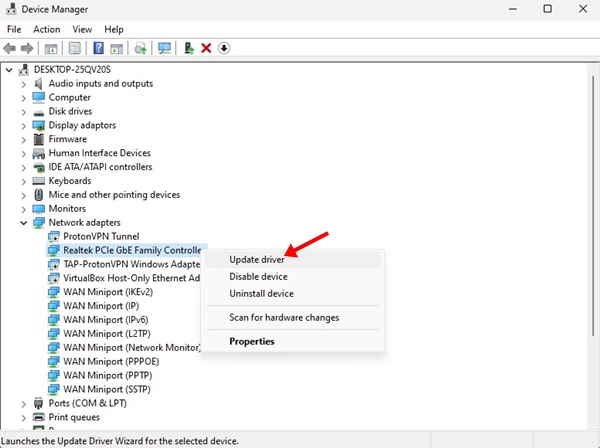Click the Keyboards icon

click(39, 181)
